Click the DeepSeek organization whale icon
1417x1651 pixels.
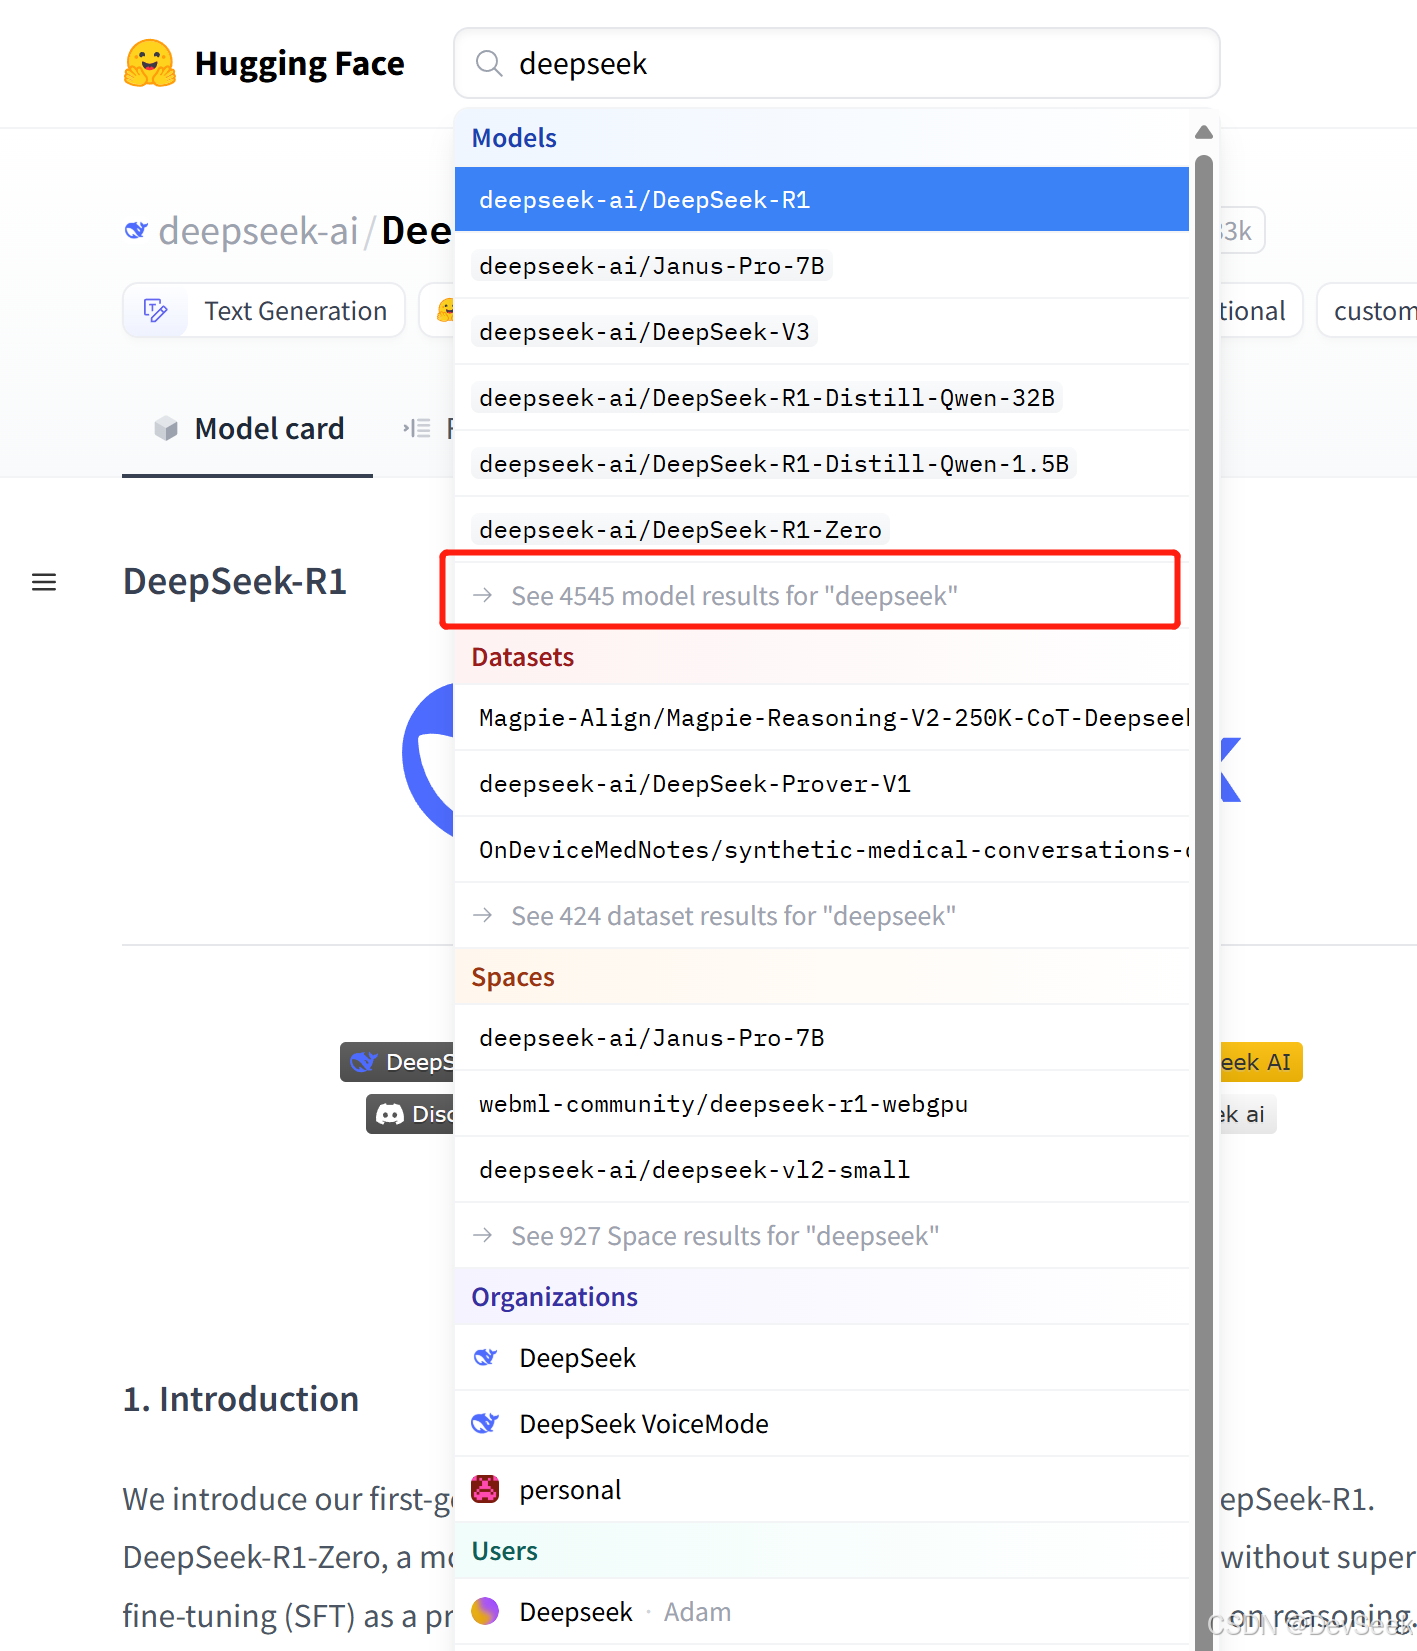pos(485,1357)
